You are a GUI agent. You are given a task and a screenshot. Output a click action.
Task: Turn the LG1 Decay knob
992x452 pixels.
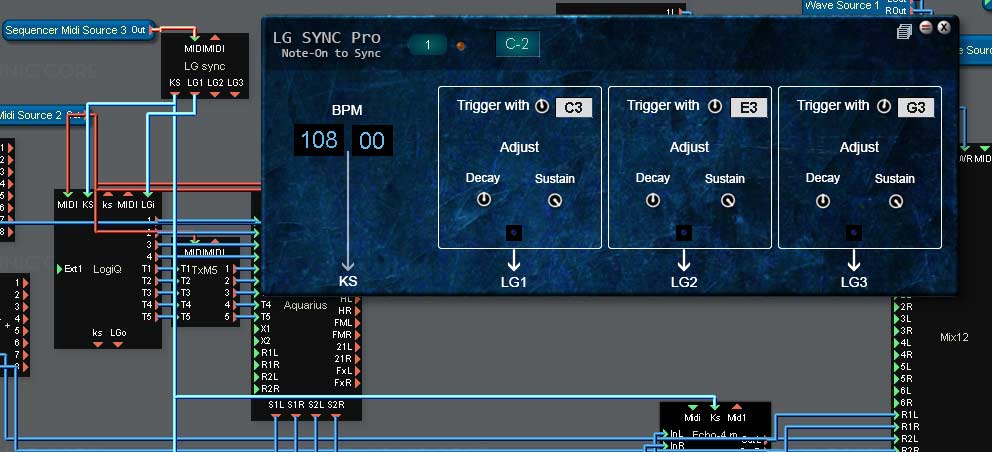[x=483, y=200]
